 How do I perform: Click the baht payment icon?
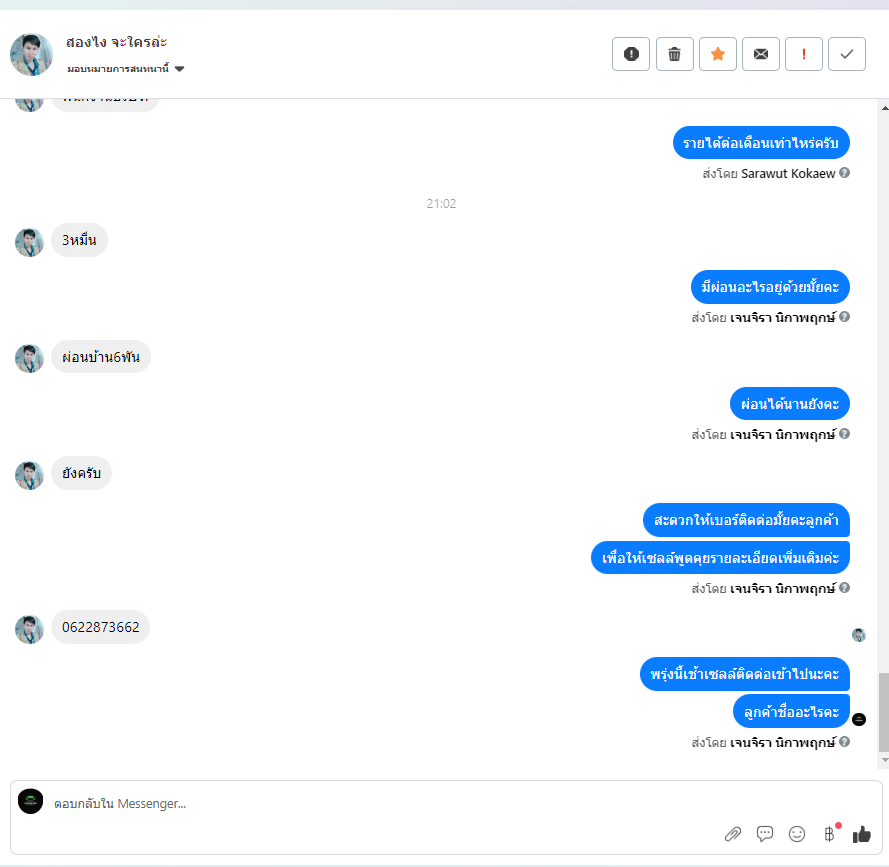829,834
